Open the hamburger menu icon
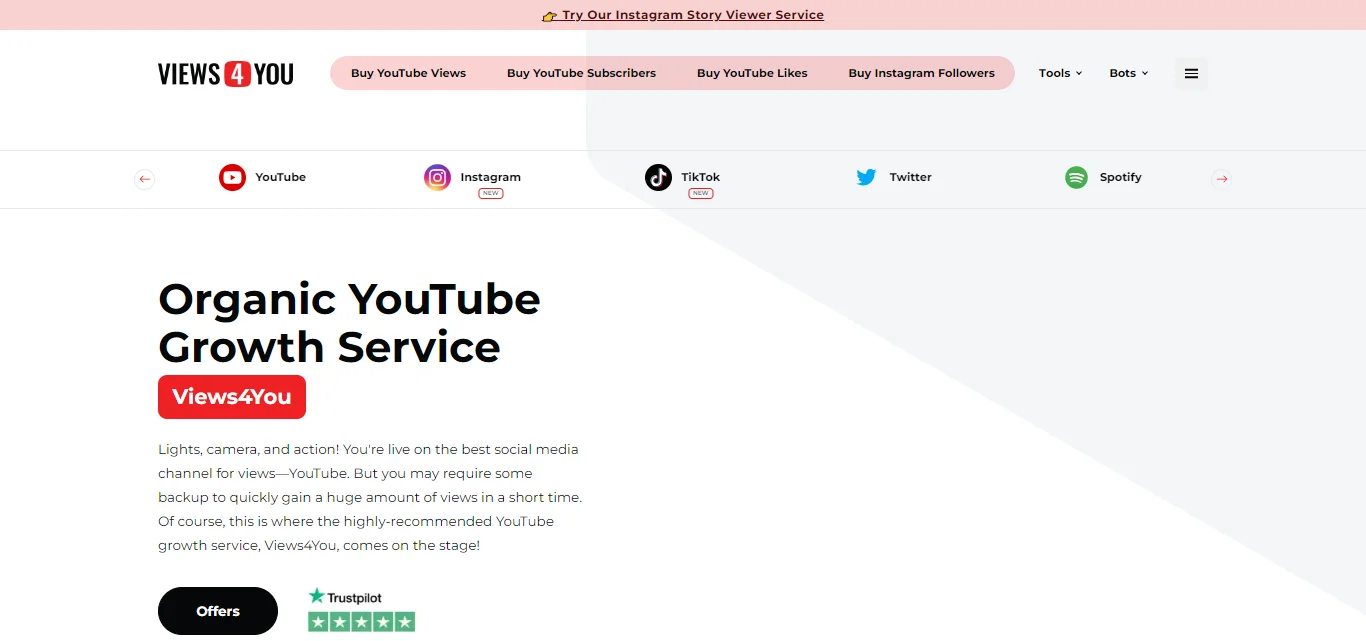 click(1191, 74)
